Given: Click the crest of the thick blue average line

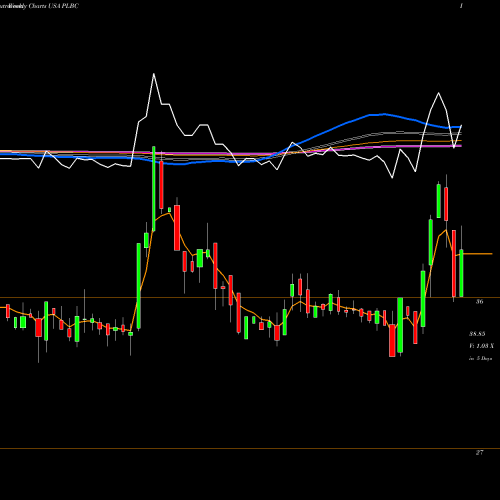Looking at the screenshot, I should [383, 114].
